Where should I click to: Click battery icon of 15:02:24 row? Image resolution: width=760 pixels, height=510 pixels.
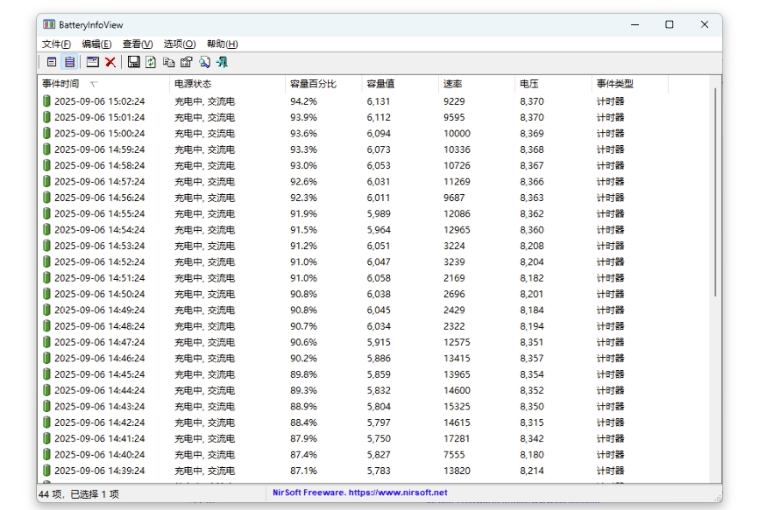(x=47, y=101)
